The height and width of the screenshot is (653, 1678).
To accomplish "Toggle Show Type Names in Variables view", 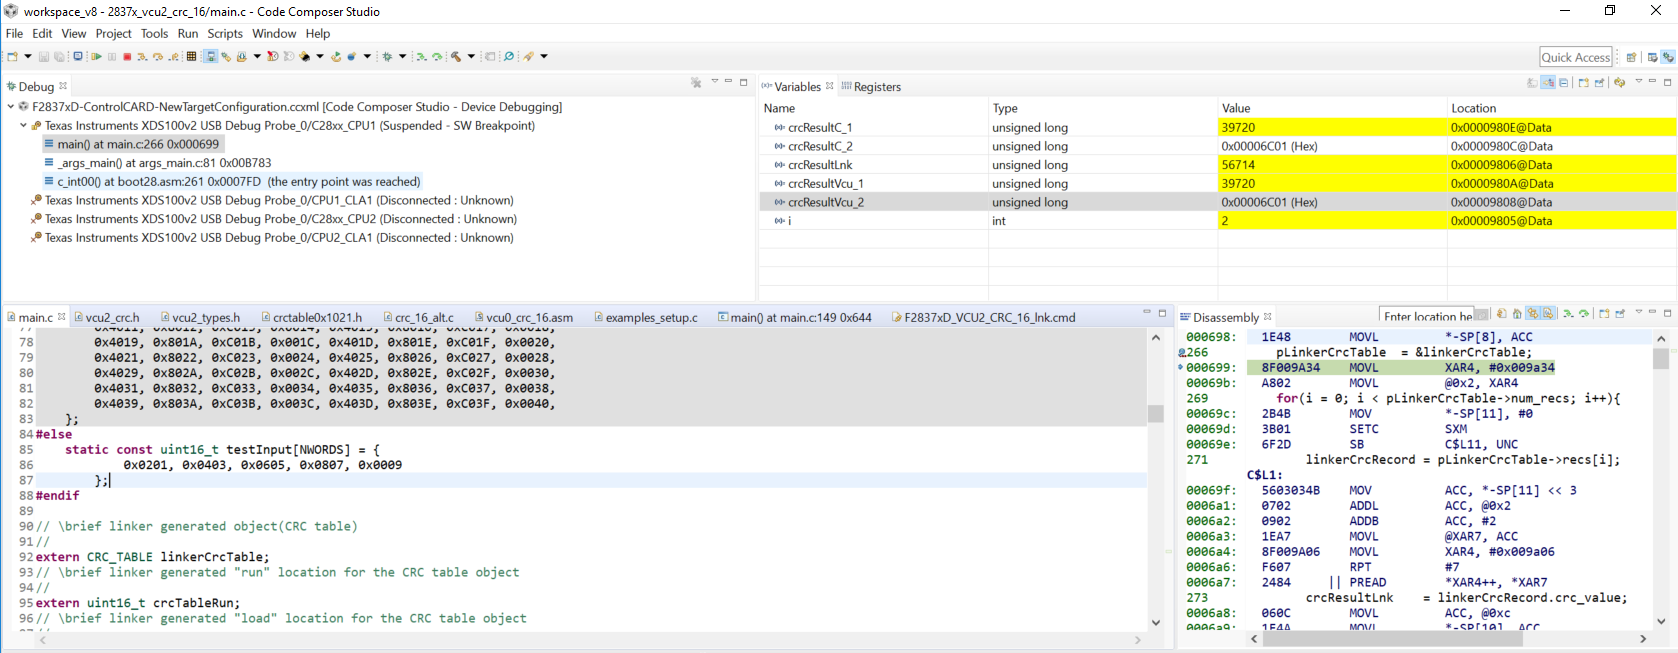I will coord(1532,82).
